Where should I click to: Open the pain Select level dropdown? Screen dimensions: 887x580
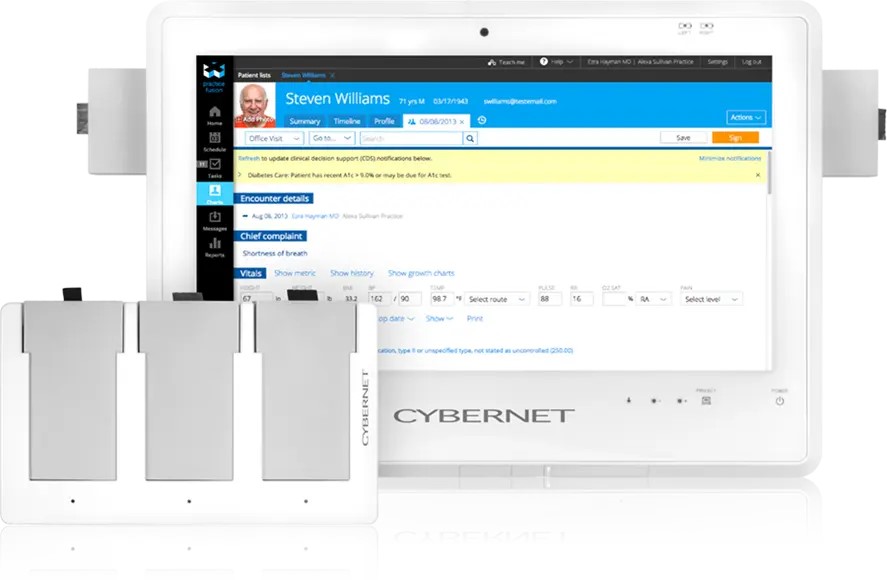pyautogui.click(x=711, y=299)
